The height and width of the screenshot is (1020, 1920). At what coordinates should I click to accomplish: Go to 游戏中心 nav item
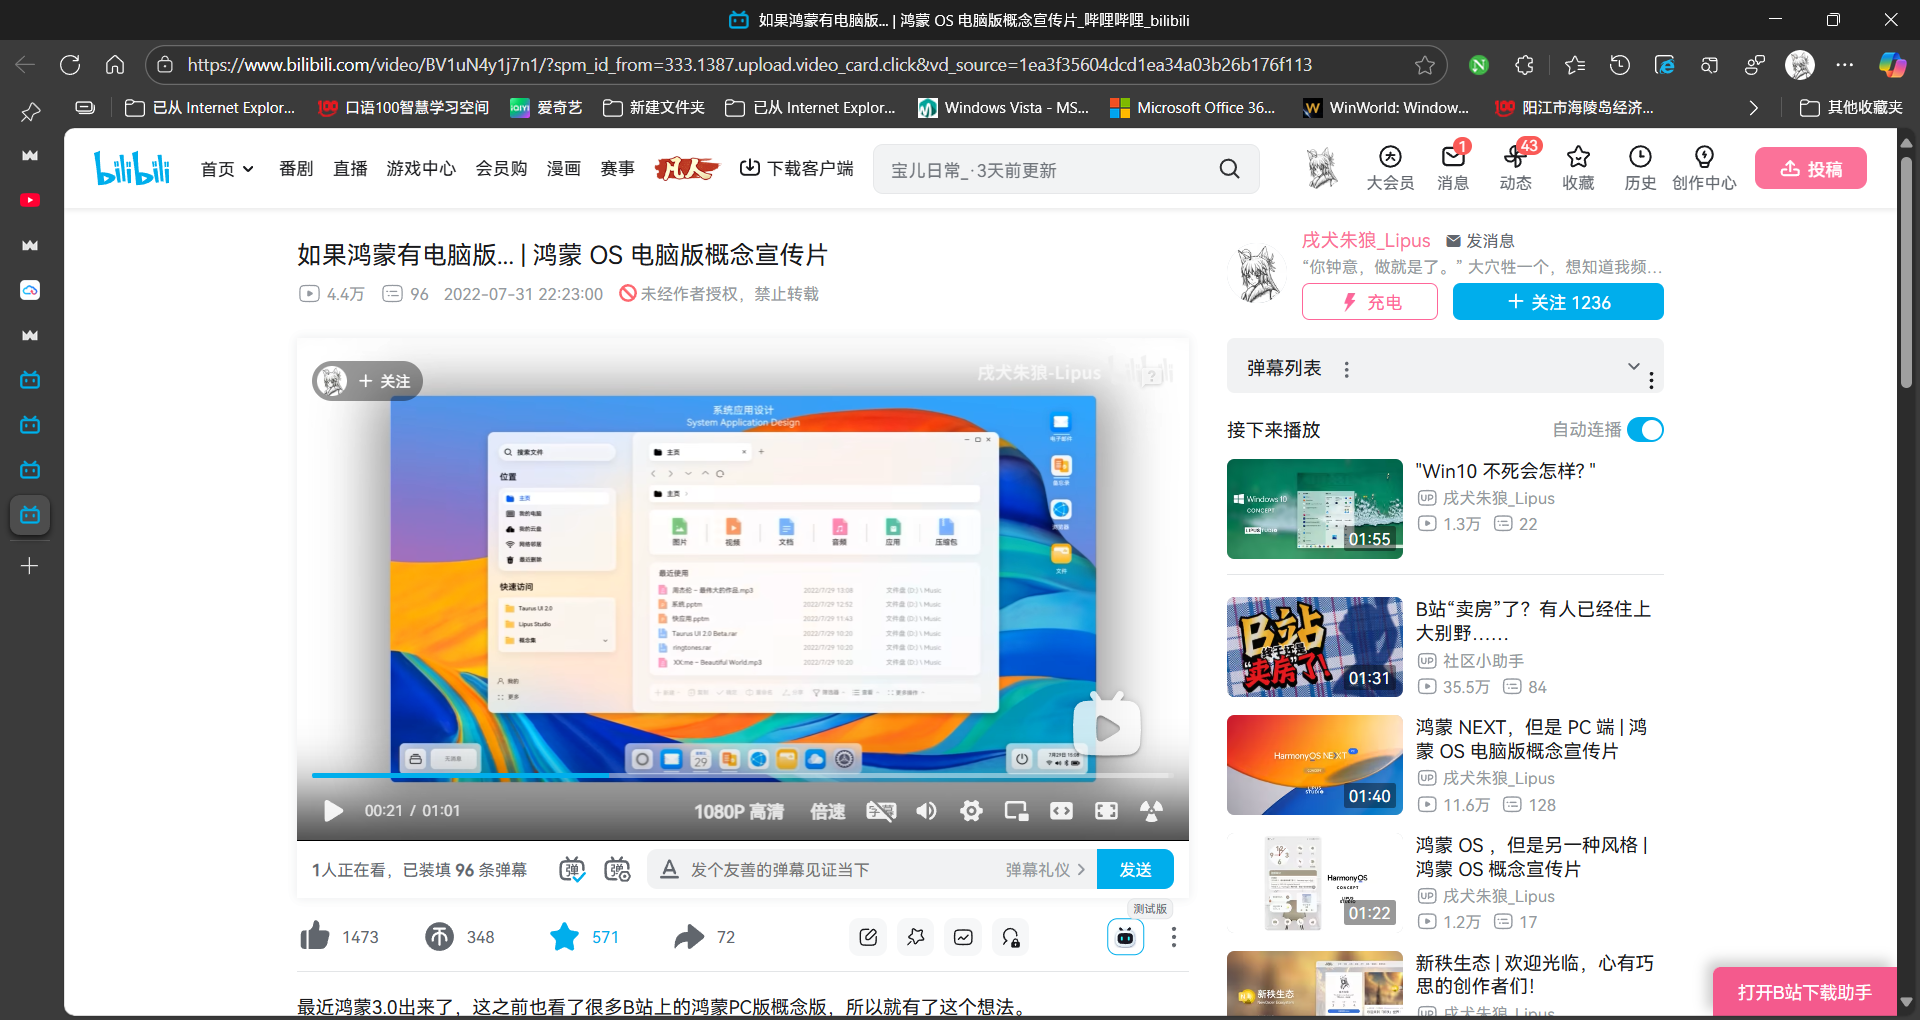(421, 169)
